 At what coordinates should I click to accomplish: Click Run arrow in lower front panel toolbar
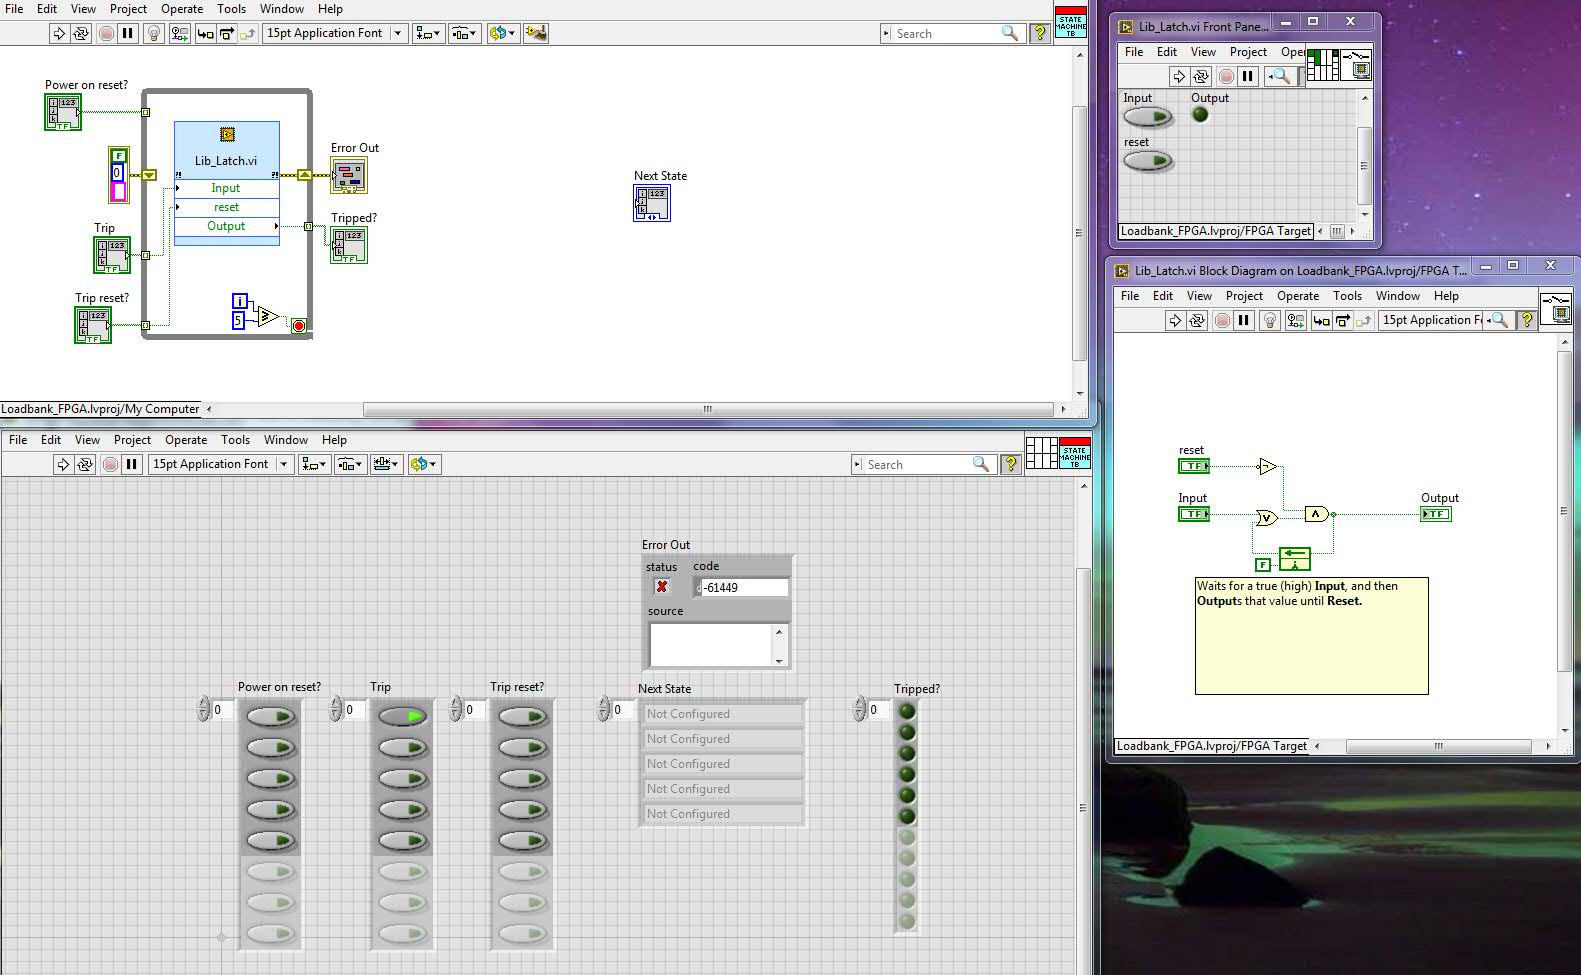tap(62, 464)
